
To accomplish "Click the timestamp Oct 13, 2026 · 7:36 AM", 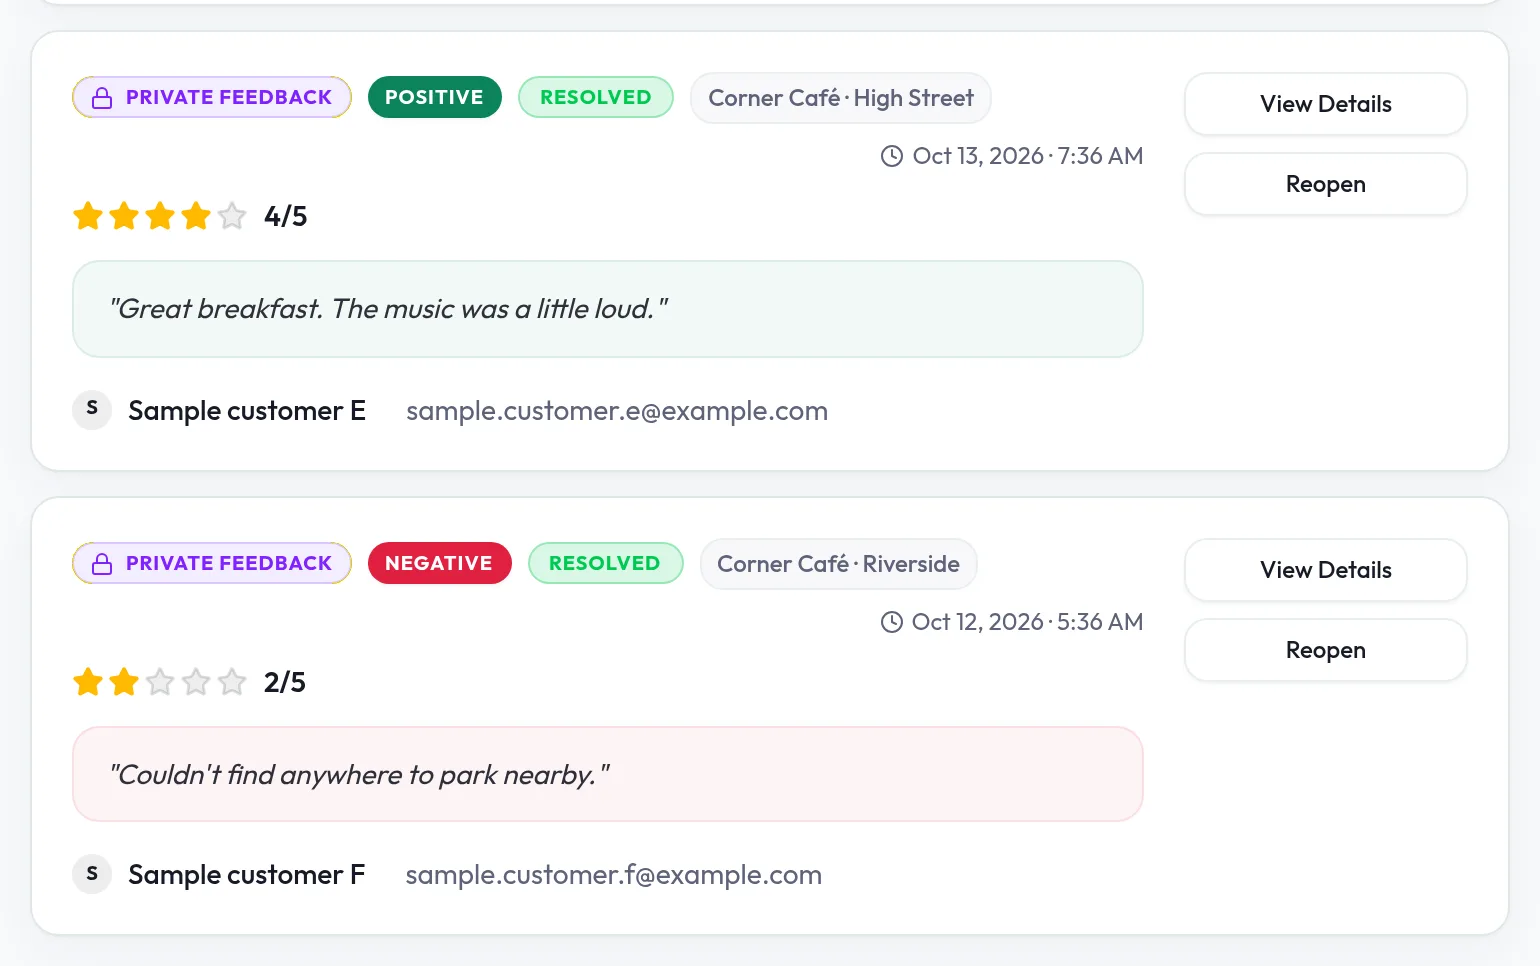I will point(1027,156).
